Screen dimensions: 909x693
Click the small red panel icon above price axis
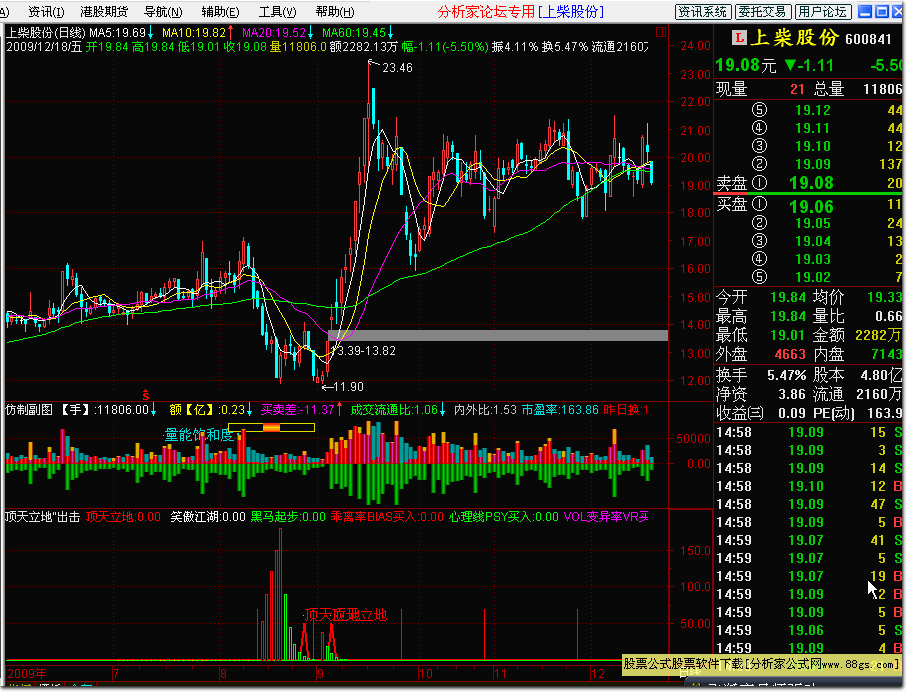pos(661,31)
